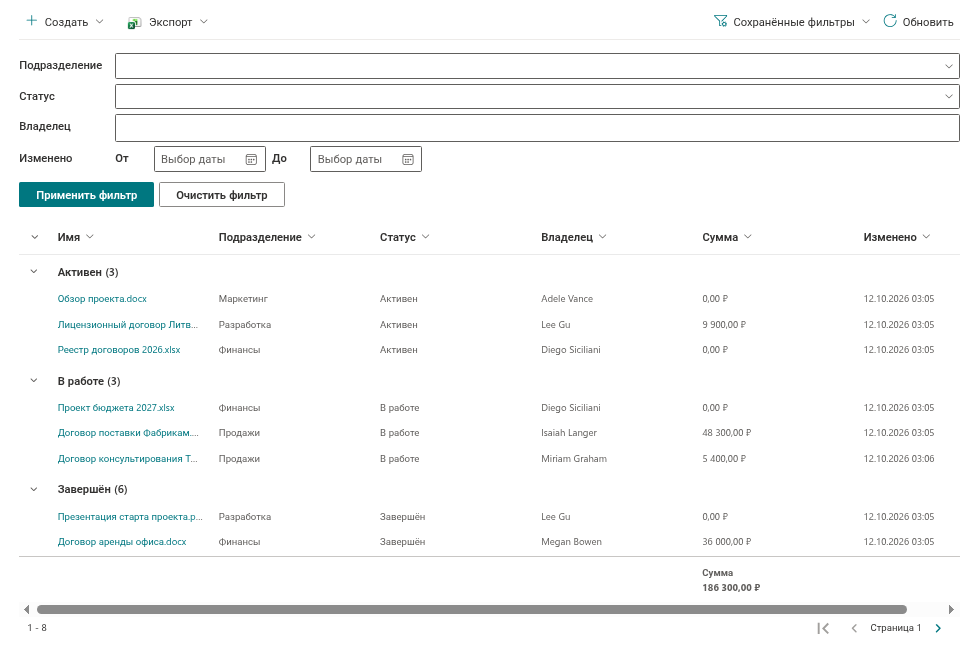The height and width of the screenshot is (645, 980).
Task: Click the 48 300,00 ₽ amount cell
Action: (x=726, y=432)
